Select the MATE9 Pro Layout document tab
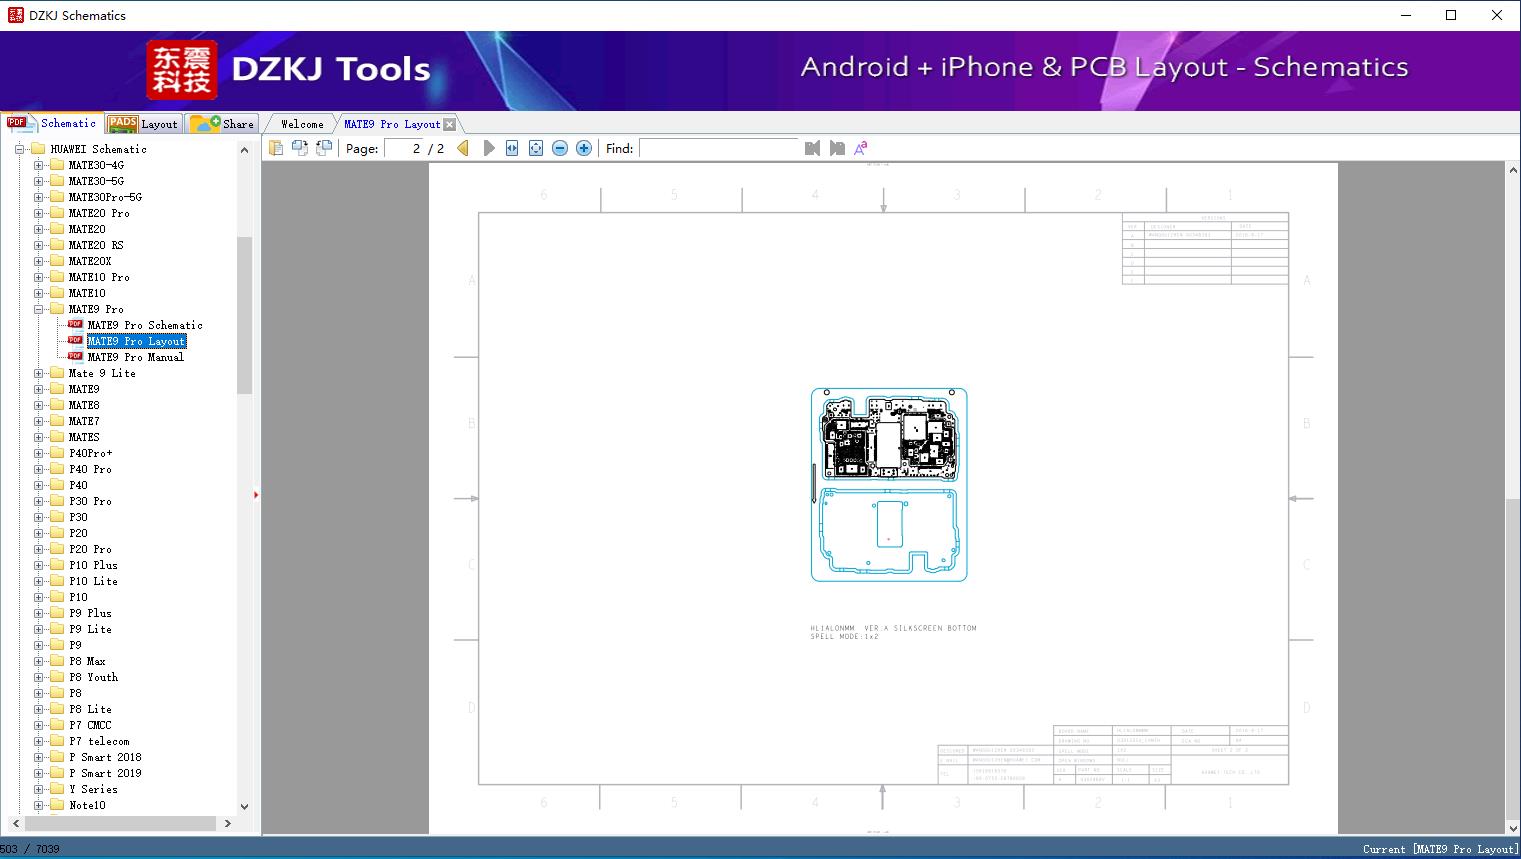 point(392,124)
